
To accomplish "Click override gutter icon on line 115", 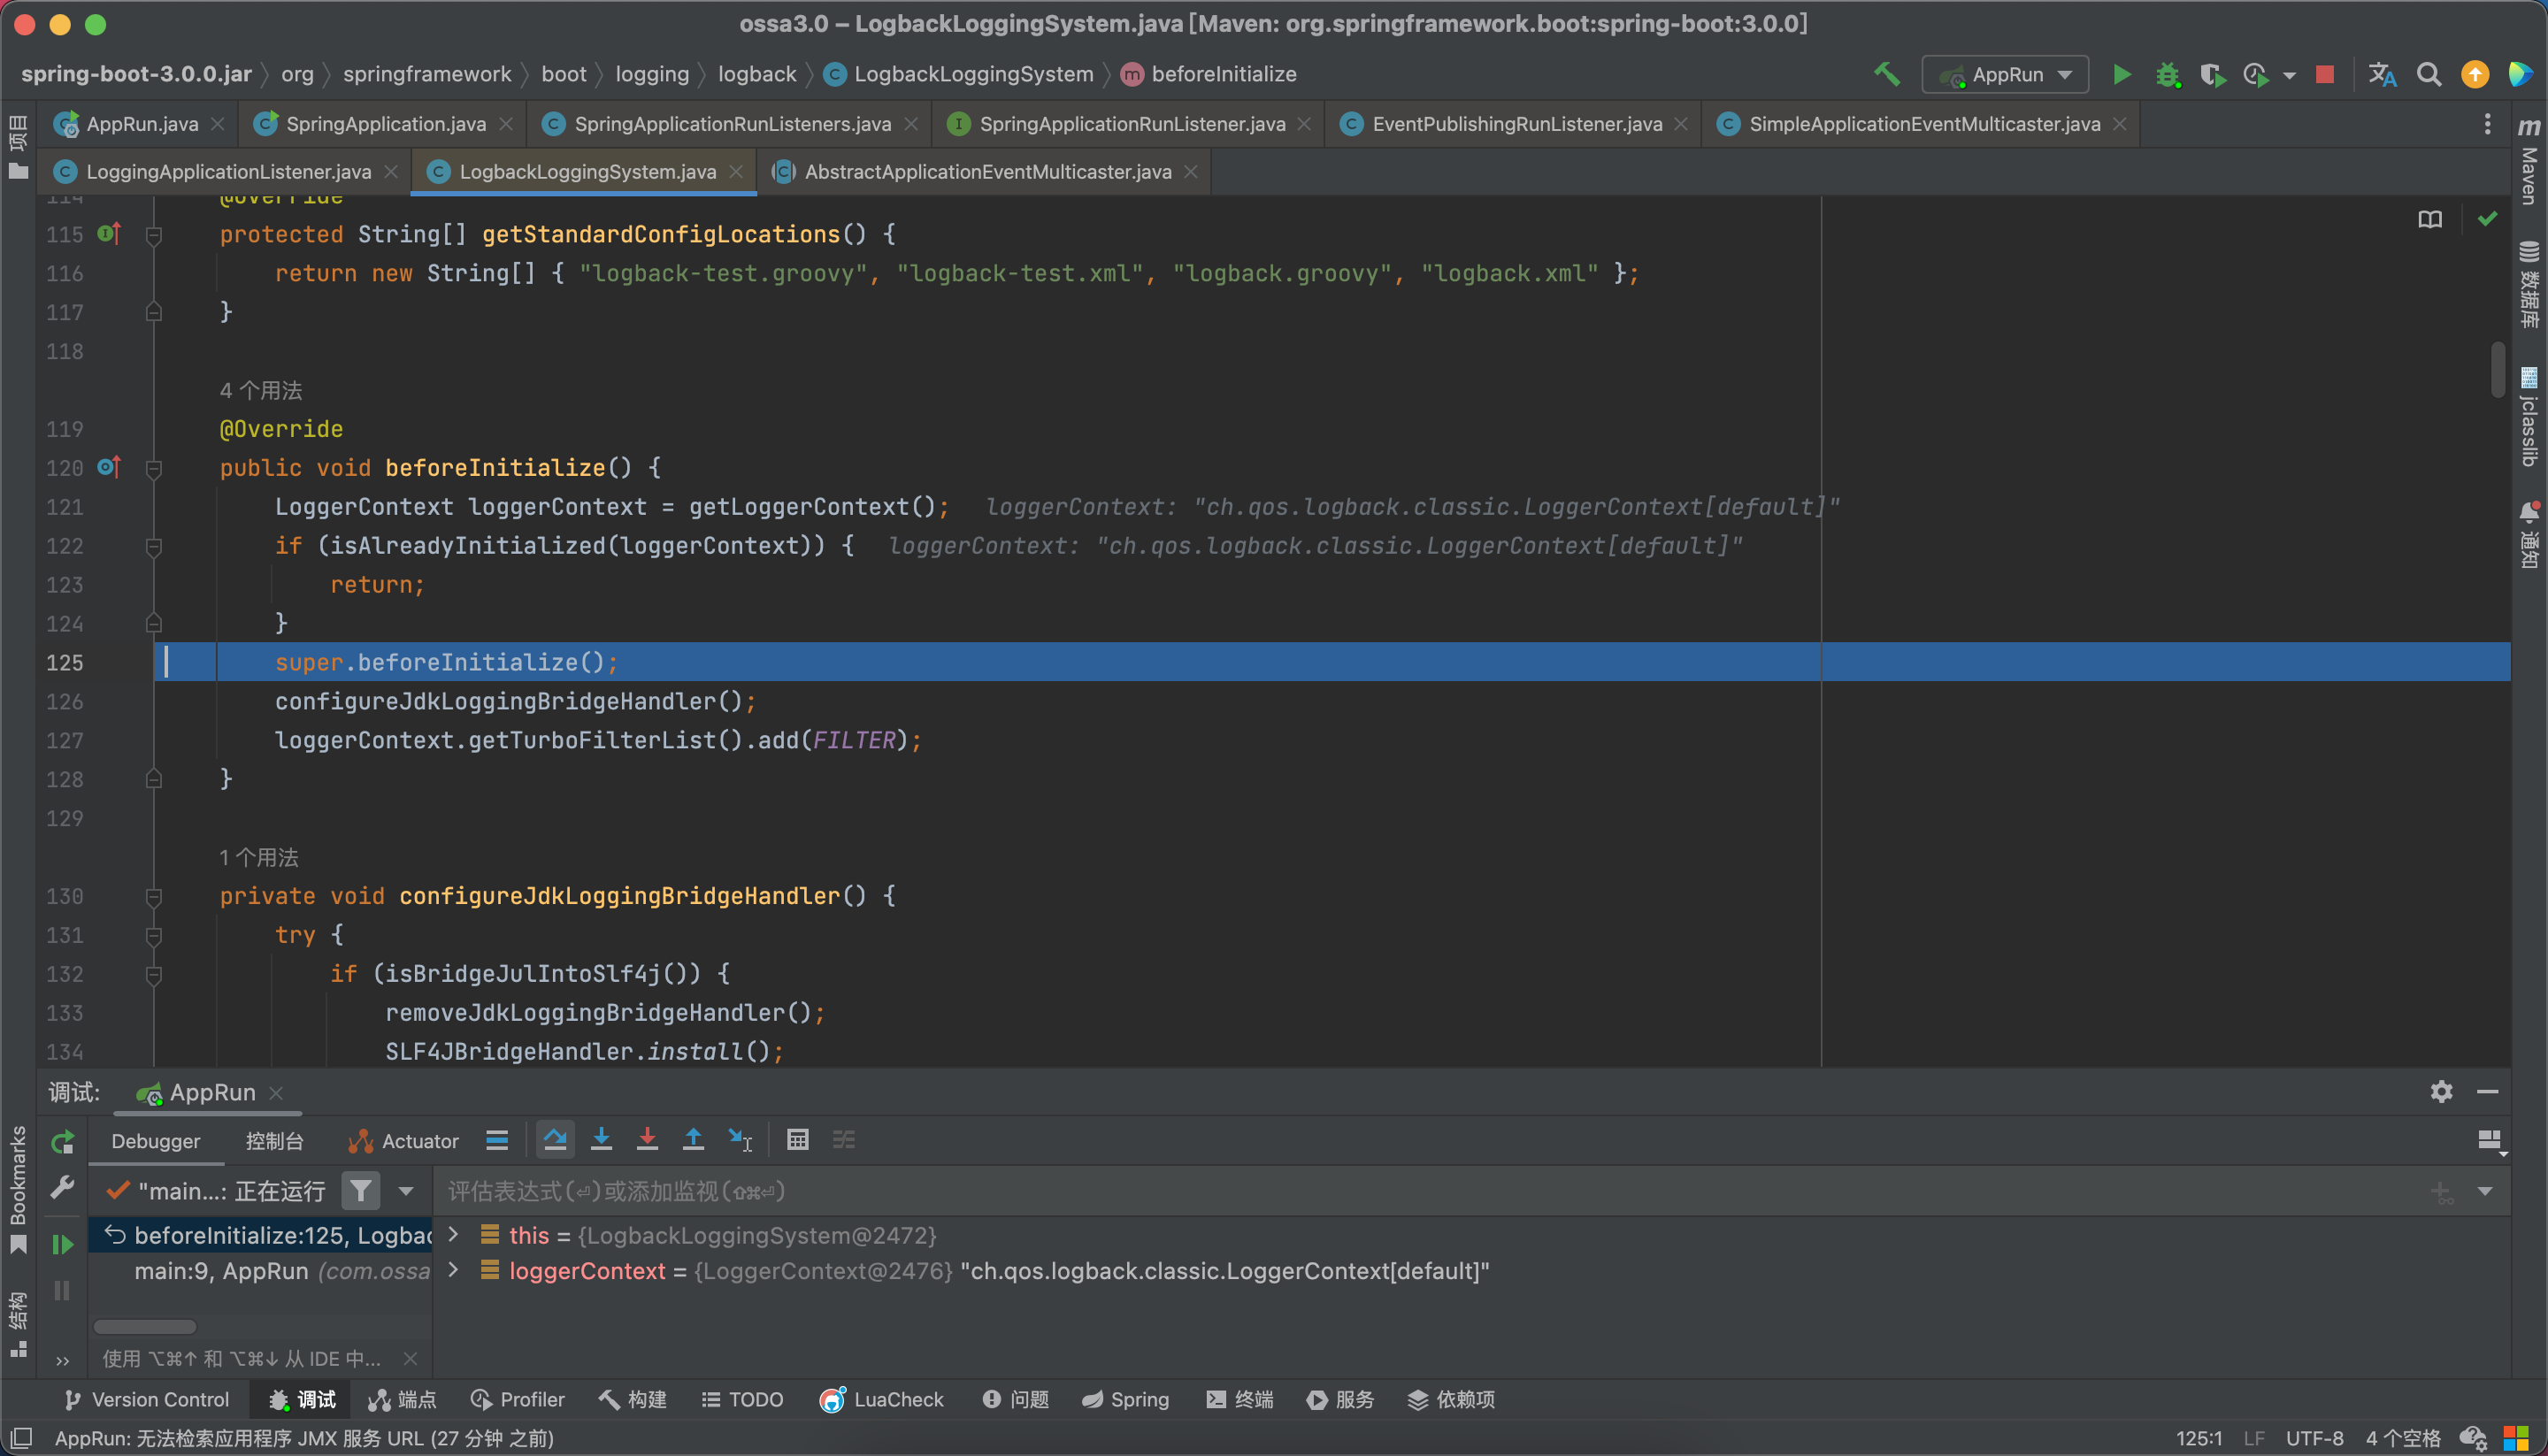I will (x=109, y=234).
